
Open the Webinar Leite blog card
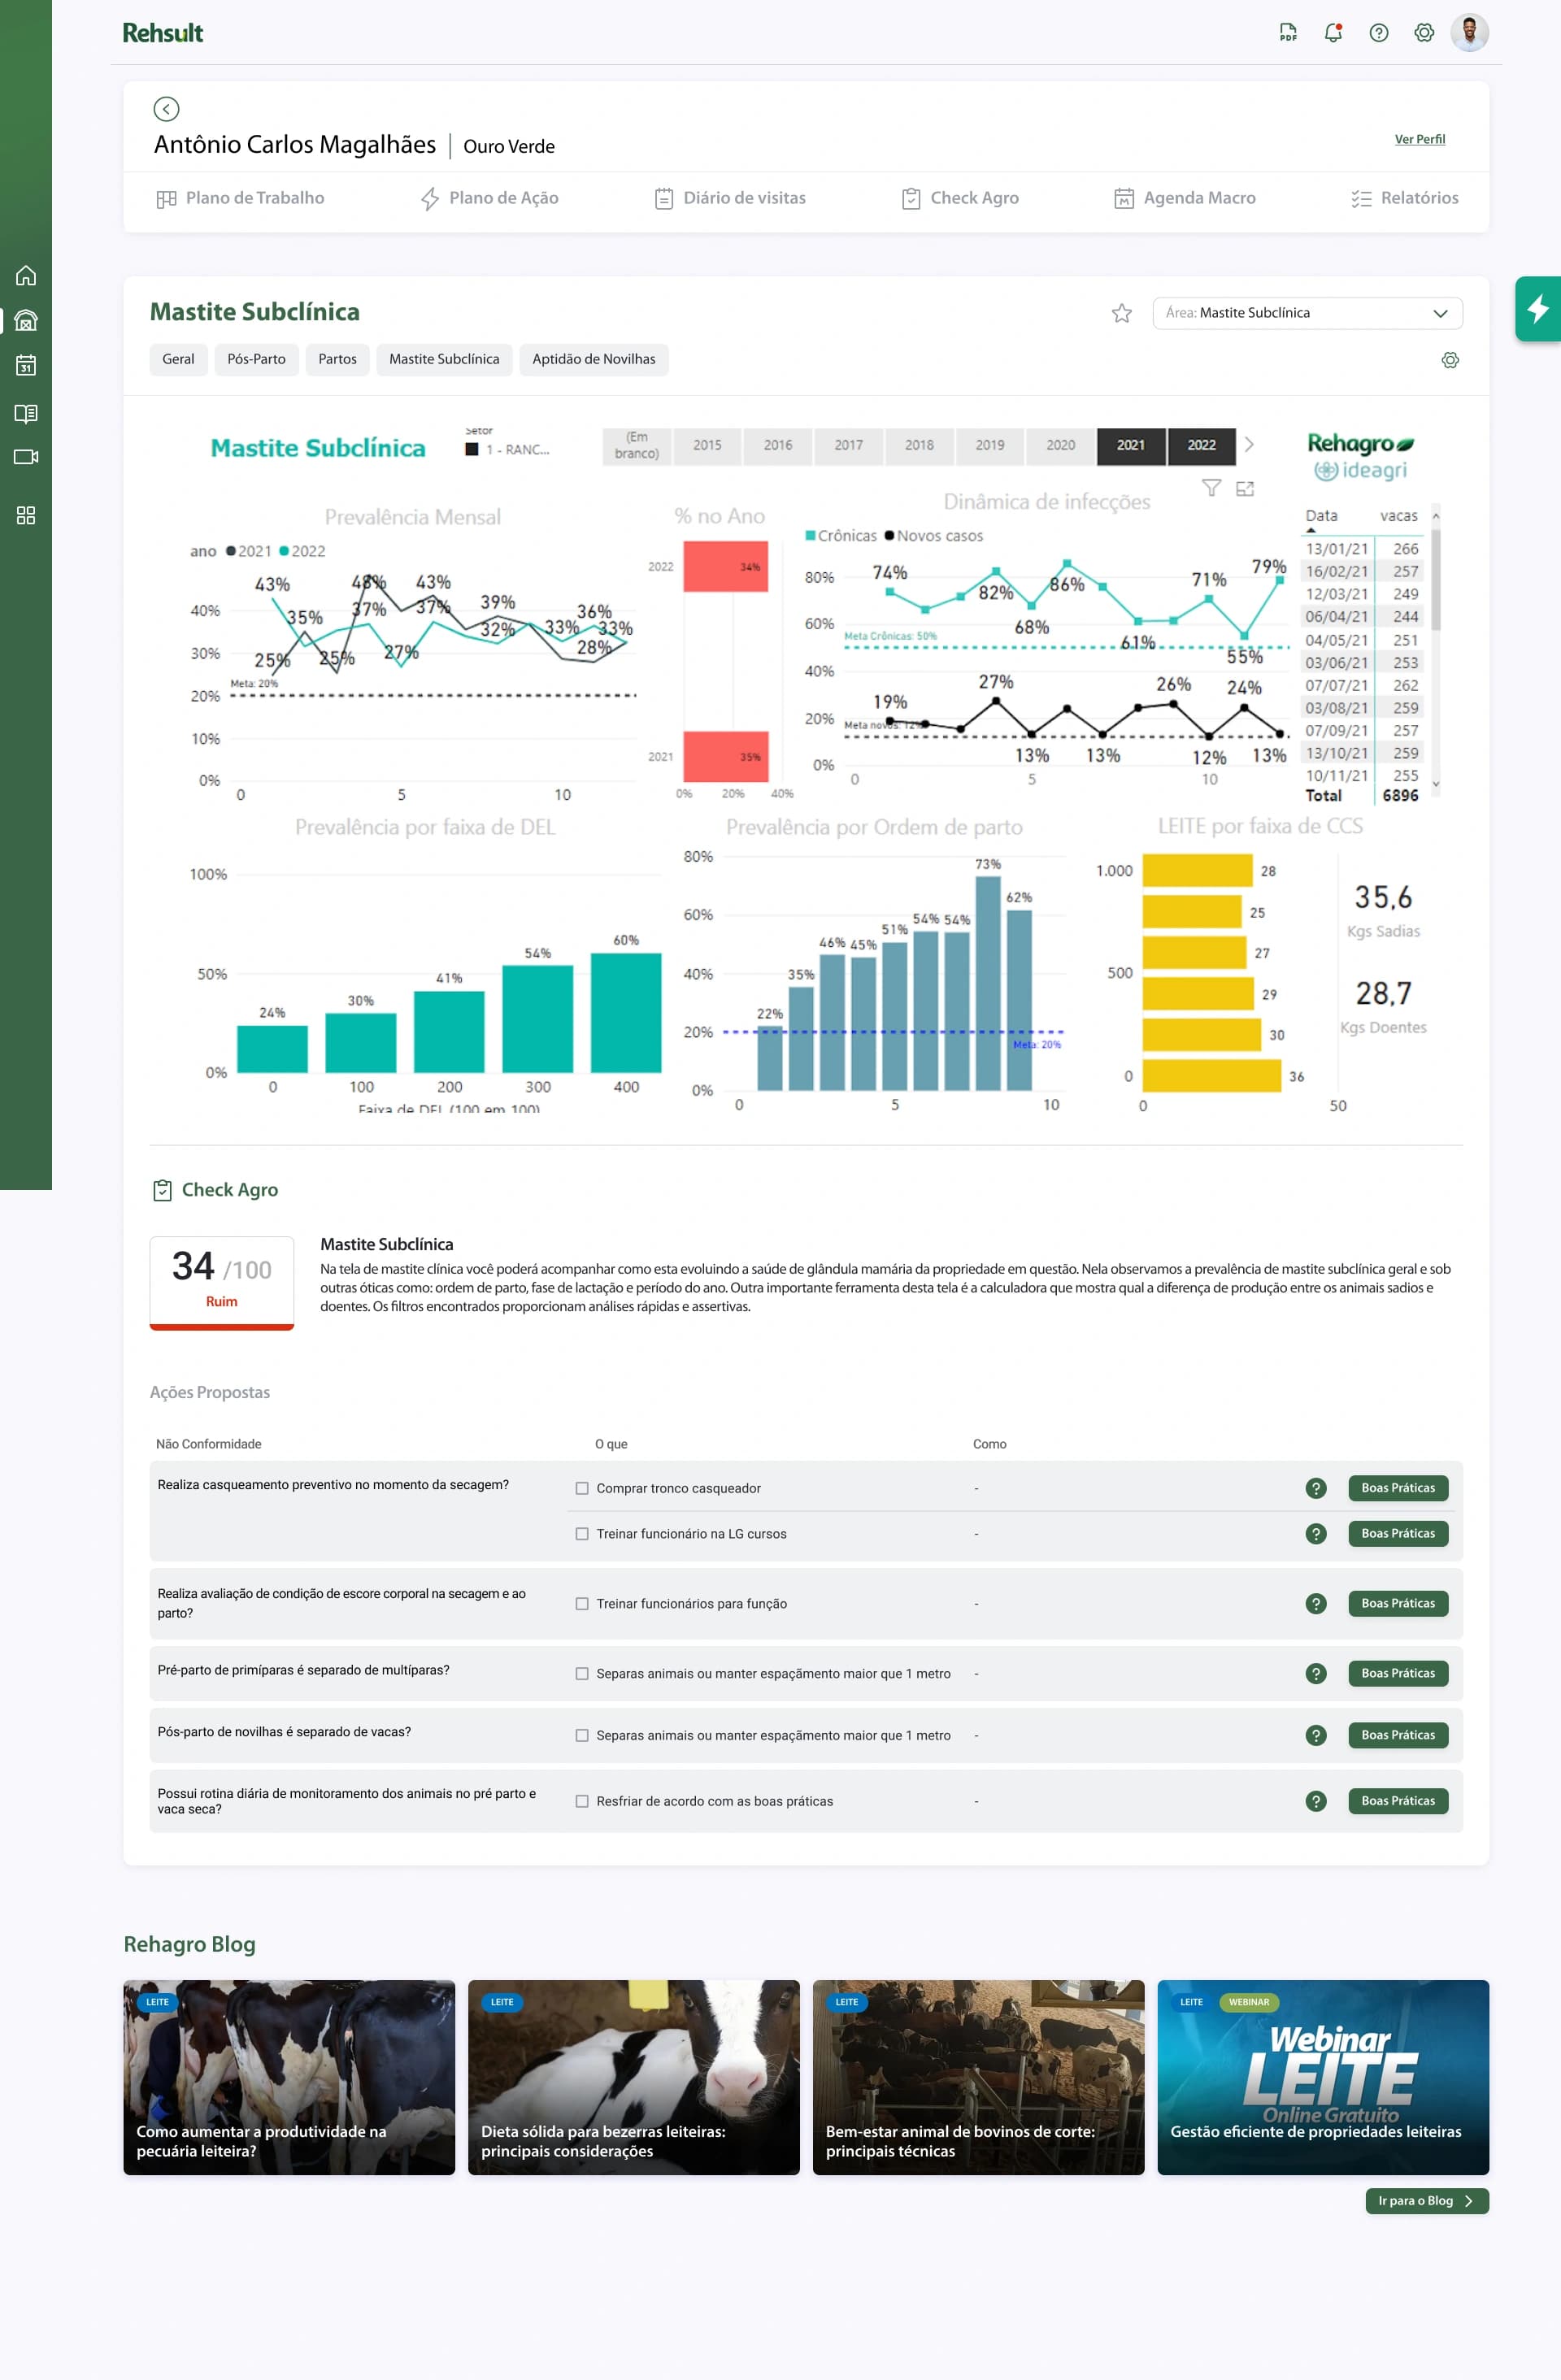(x=1323, y=2077)
